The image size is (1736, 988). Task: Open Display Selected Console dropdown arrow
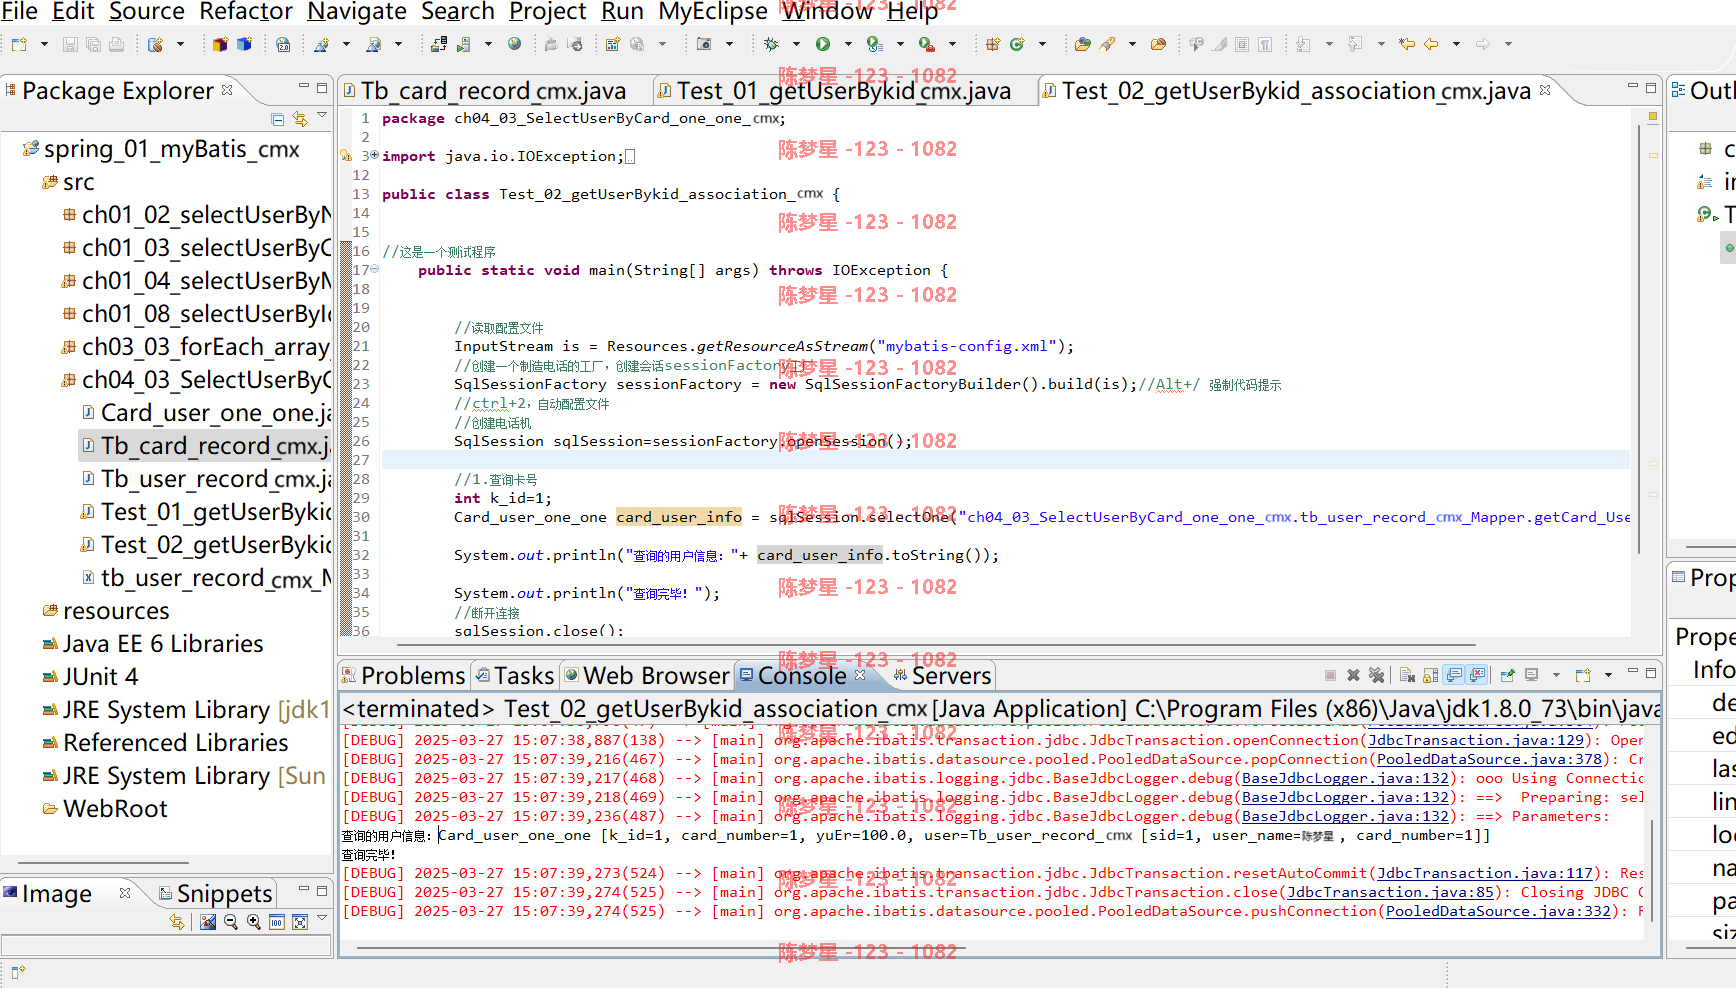[x=1556, y=675]
